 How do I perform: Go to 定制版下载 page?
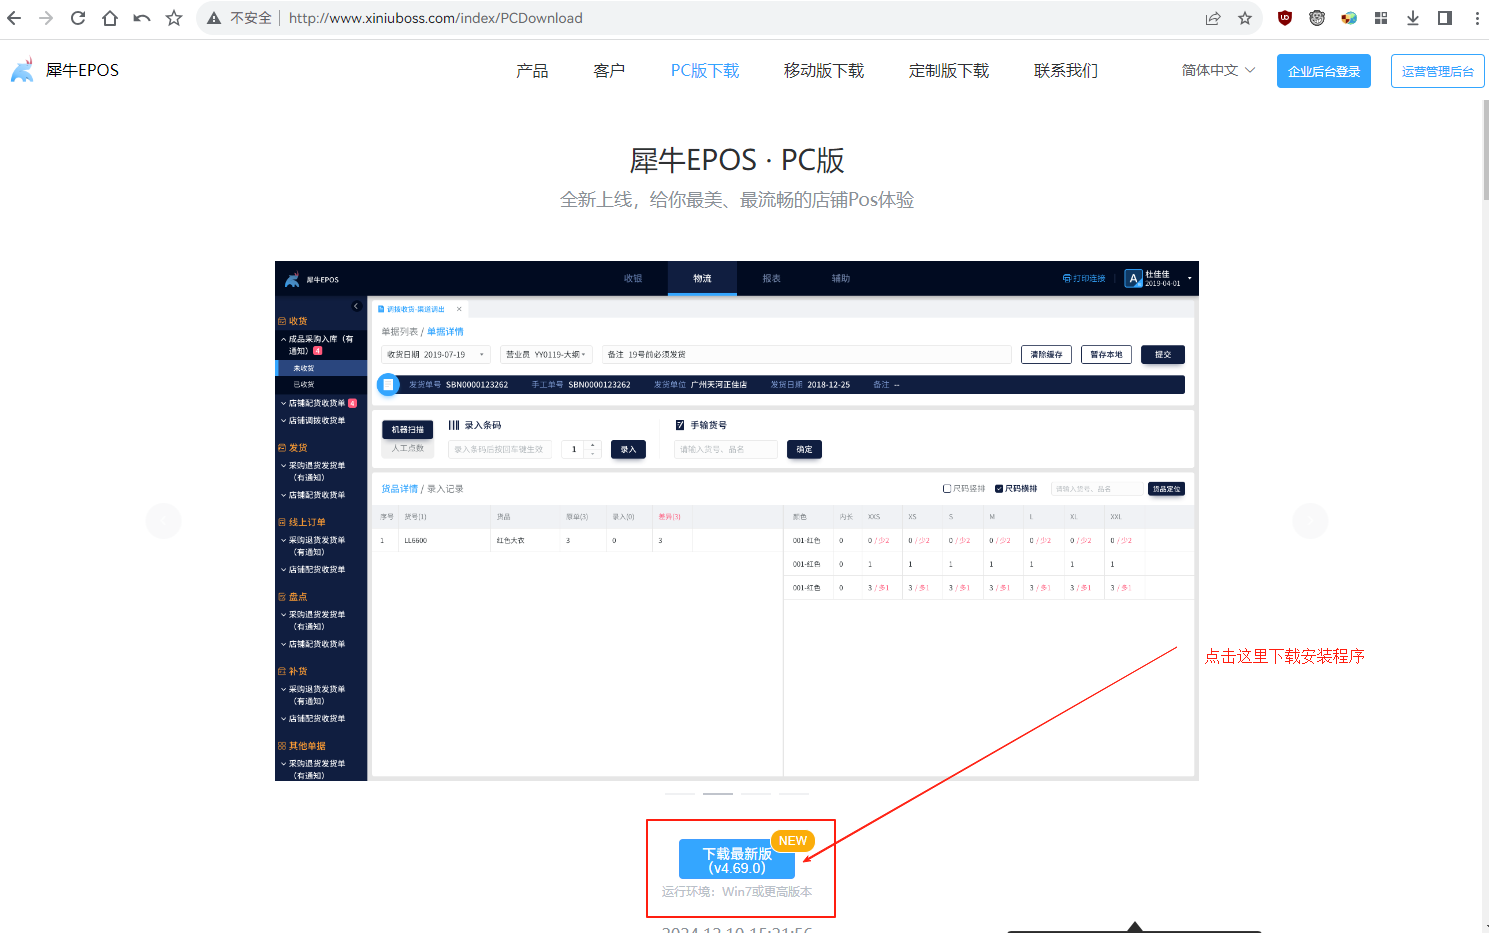point(949,71)
